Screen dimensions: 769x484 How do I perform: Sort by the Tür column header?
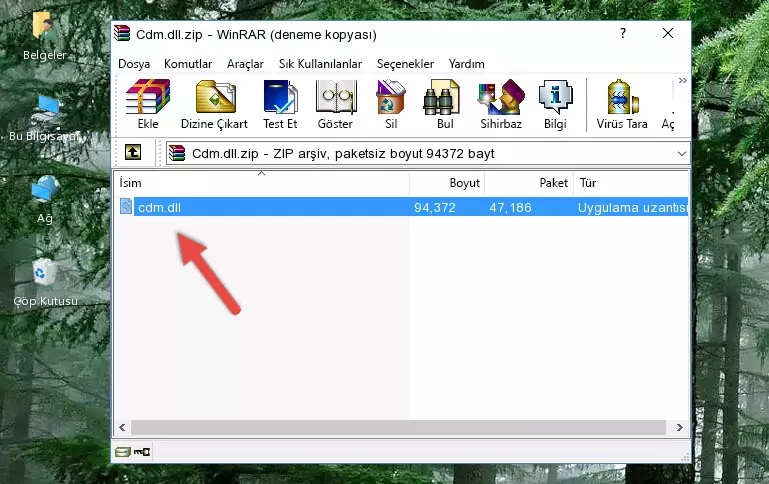coord(631,183)
